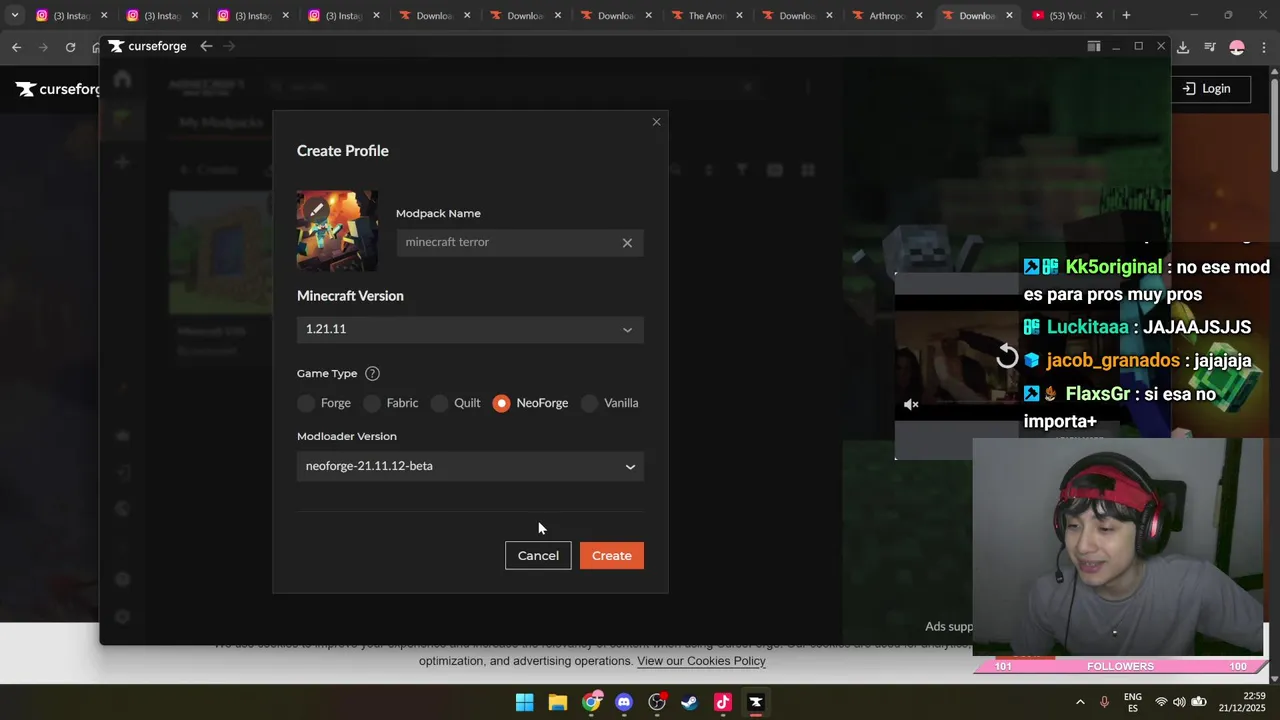Open Discord from the taskbar
The height and width of the screenshot is (720, 1280).
(x=624, y=702)
